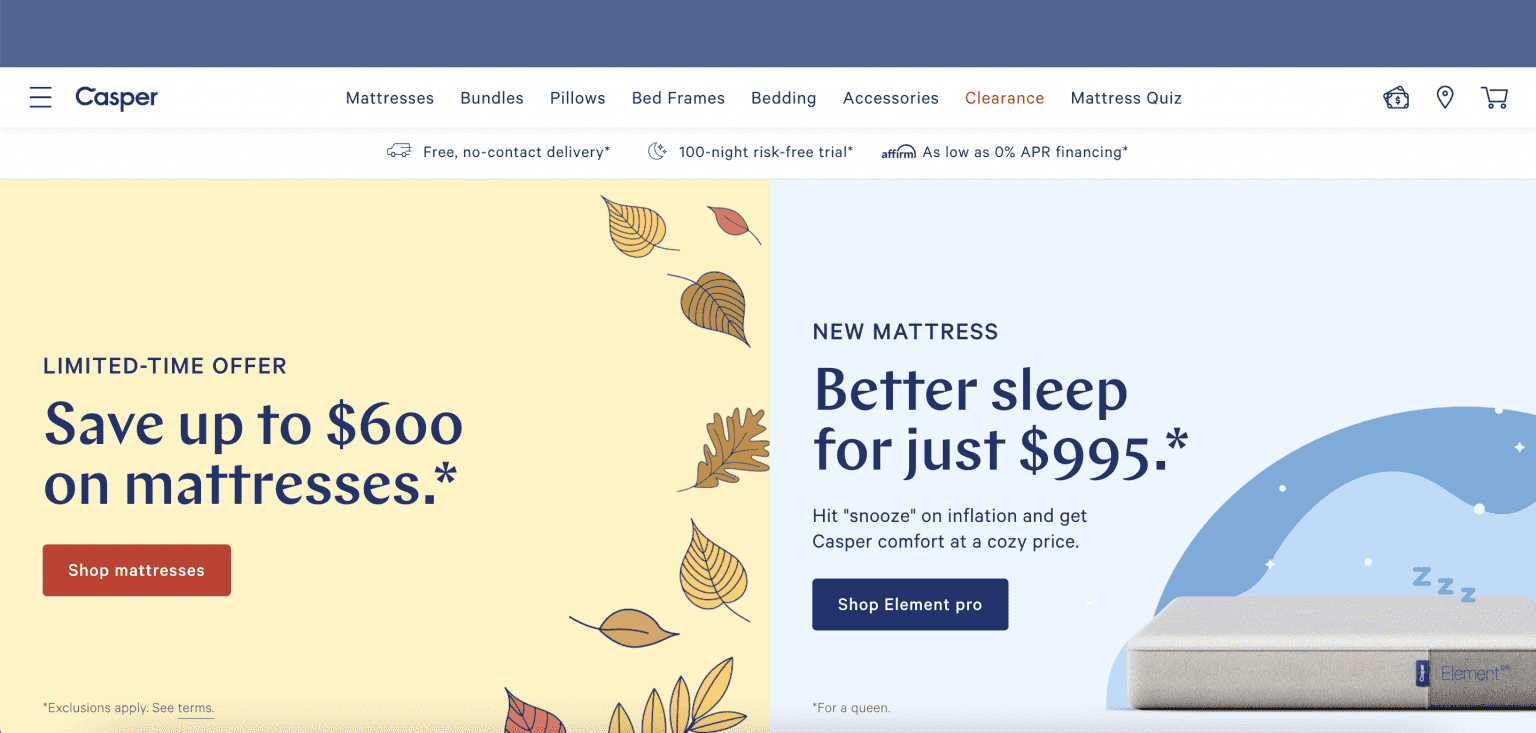Open the store locator pin icon
Image resolution: width=1536 pixels, height=733 pixels.
coord(1445,97)
